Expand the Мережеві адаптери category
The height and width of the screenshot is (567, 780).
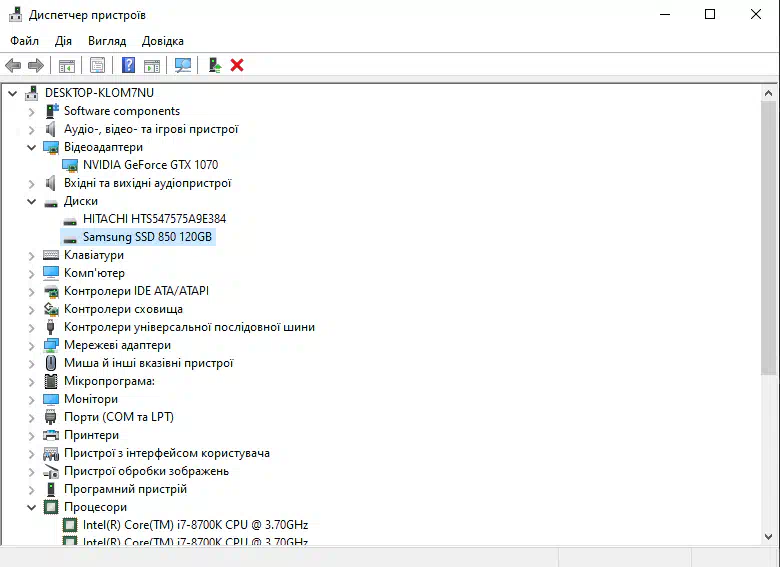click(32, 345)
